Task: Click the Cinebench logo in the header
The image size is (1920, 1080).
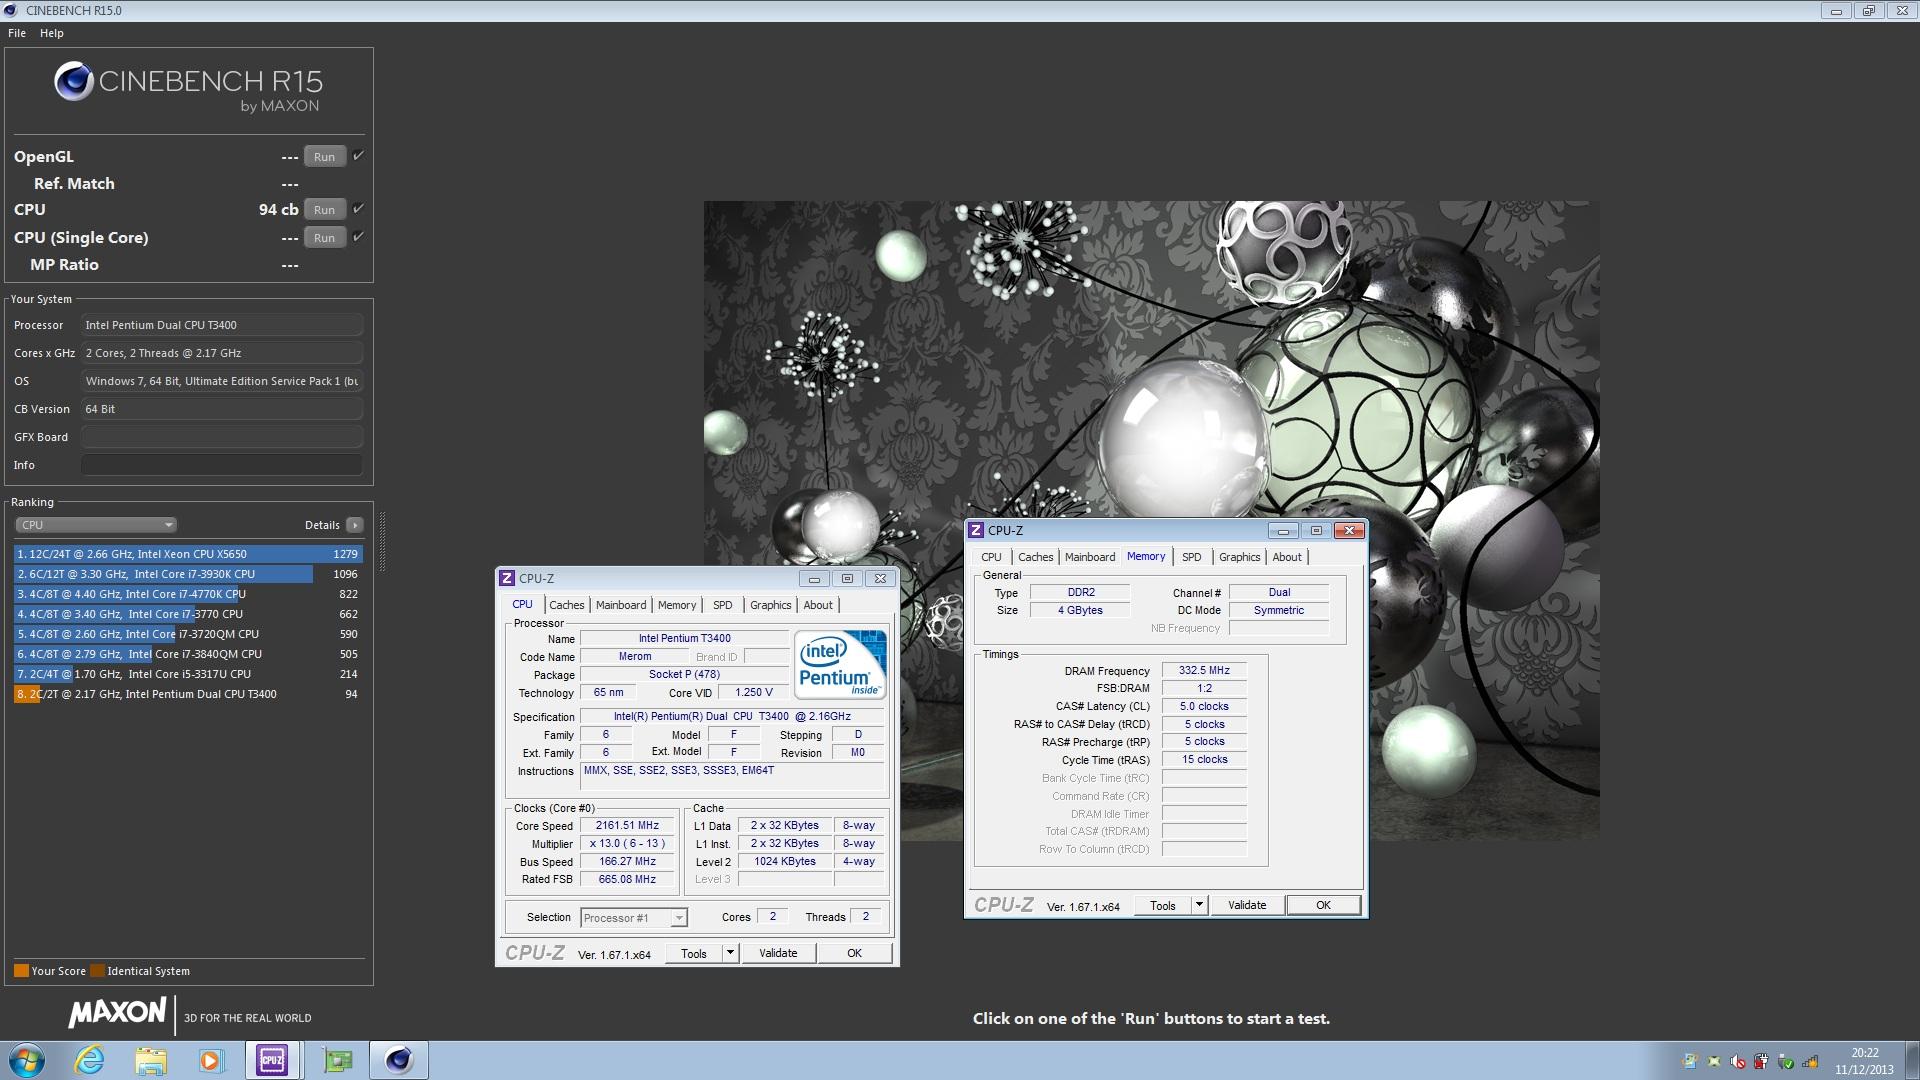Action: pyautogui.click(x=189, y=87)
